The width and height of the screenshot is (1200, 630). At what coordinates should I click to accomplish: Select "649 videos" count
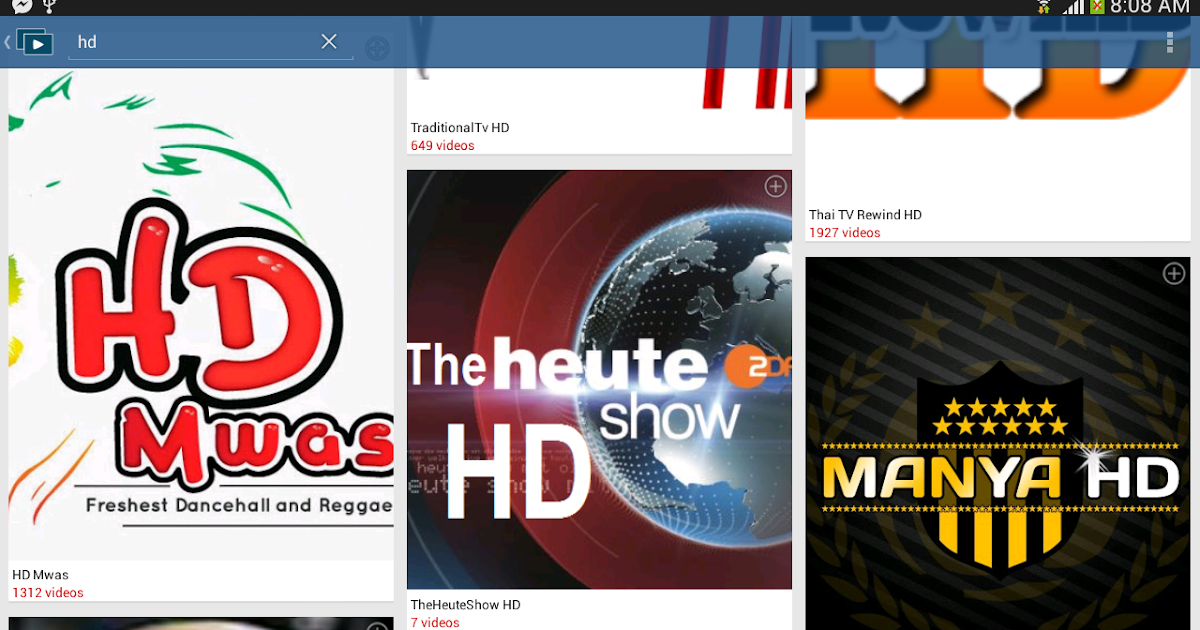click(x=443, y=146)
